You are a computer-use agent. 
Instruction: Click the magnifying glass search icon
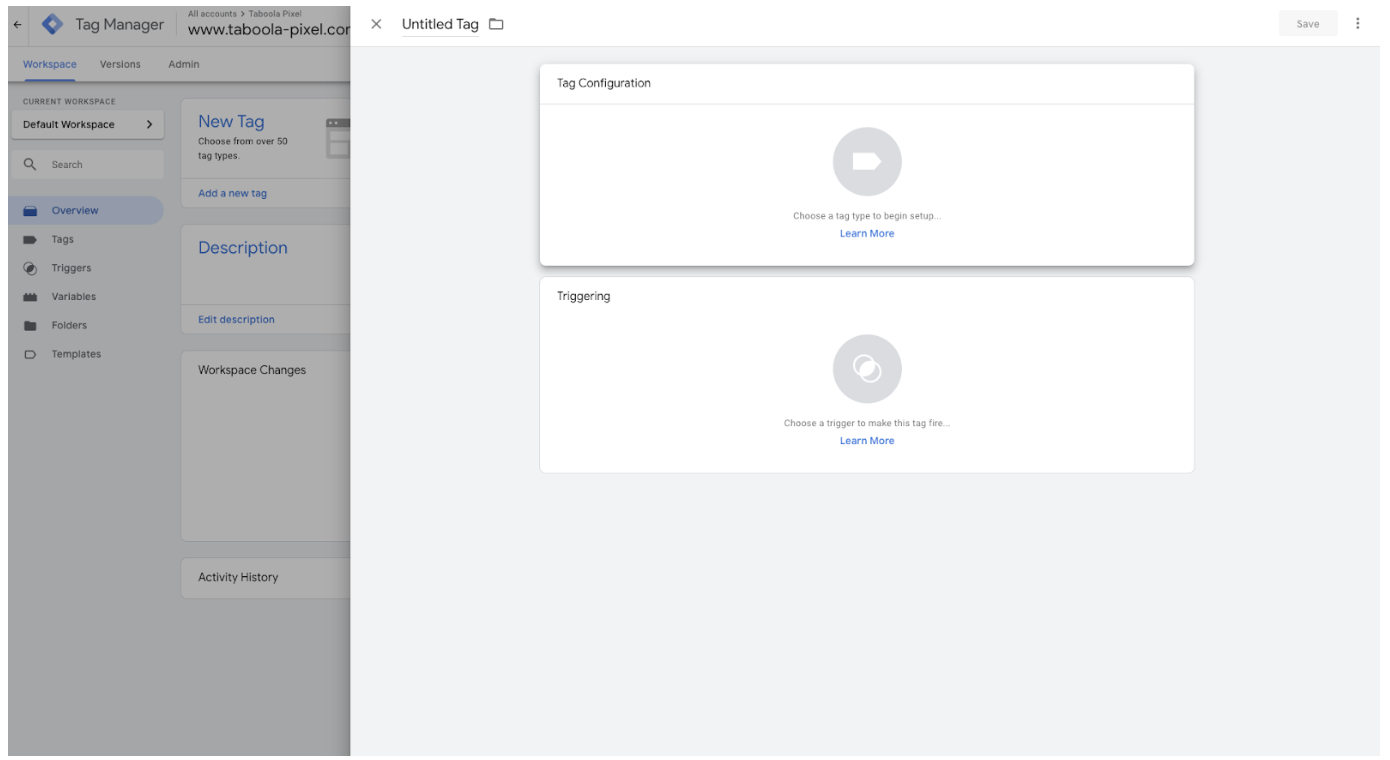point(30,164)
